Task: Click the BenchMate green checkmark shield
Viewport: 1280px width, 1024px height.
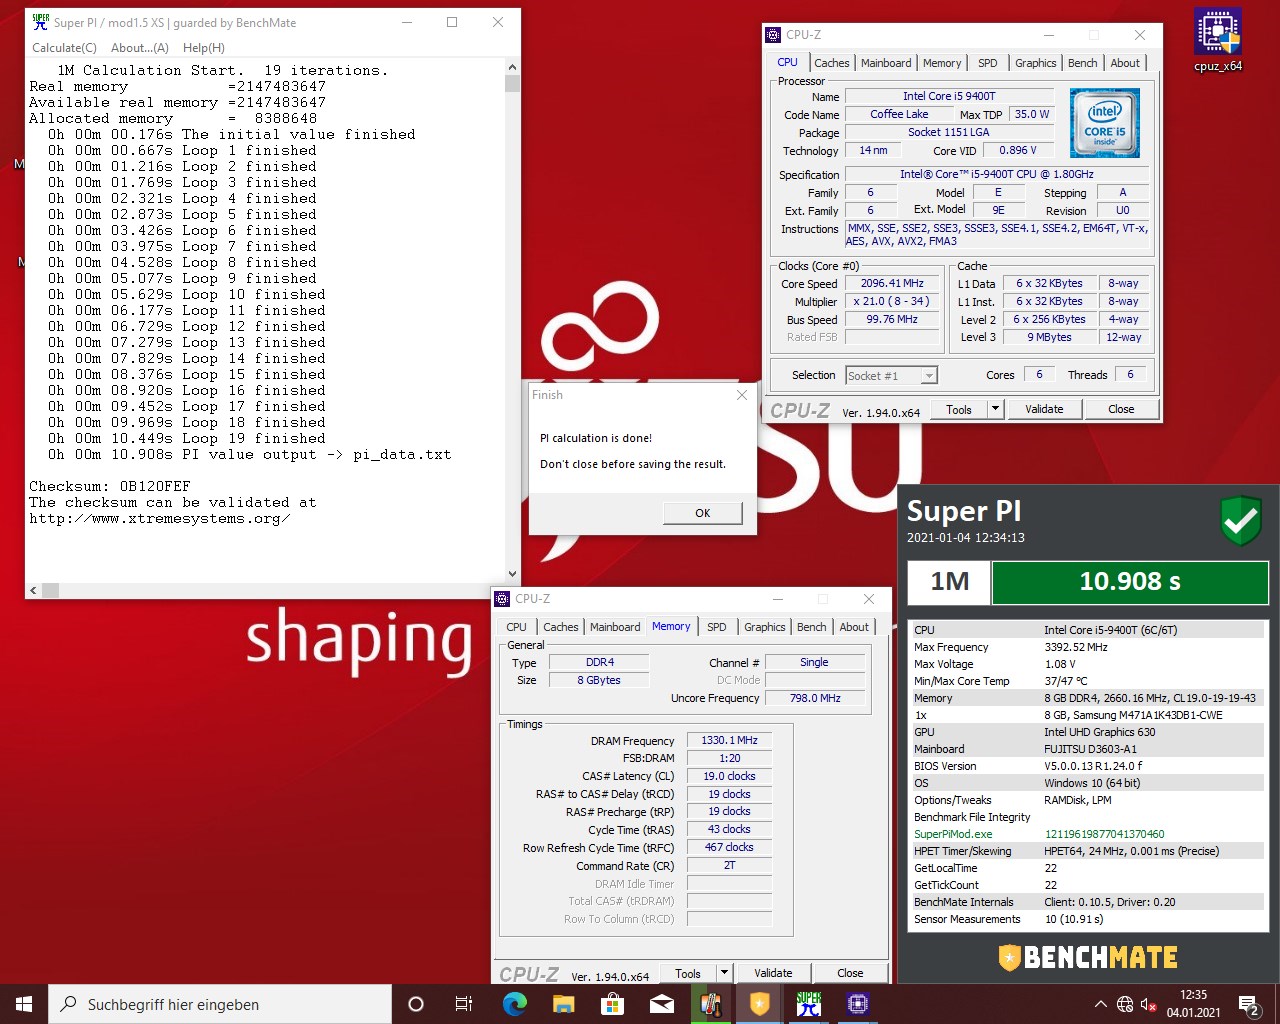Action: (1241, 521)
